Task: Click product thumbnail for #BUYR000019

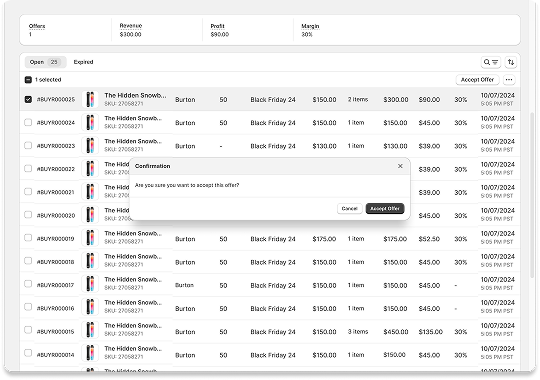Action: click(90, 238)
